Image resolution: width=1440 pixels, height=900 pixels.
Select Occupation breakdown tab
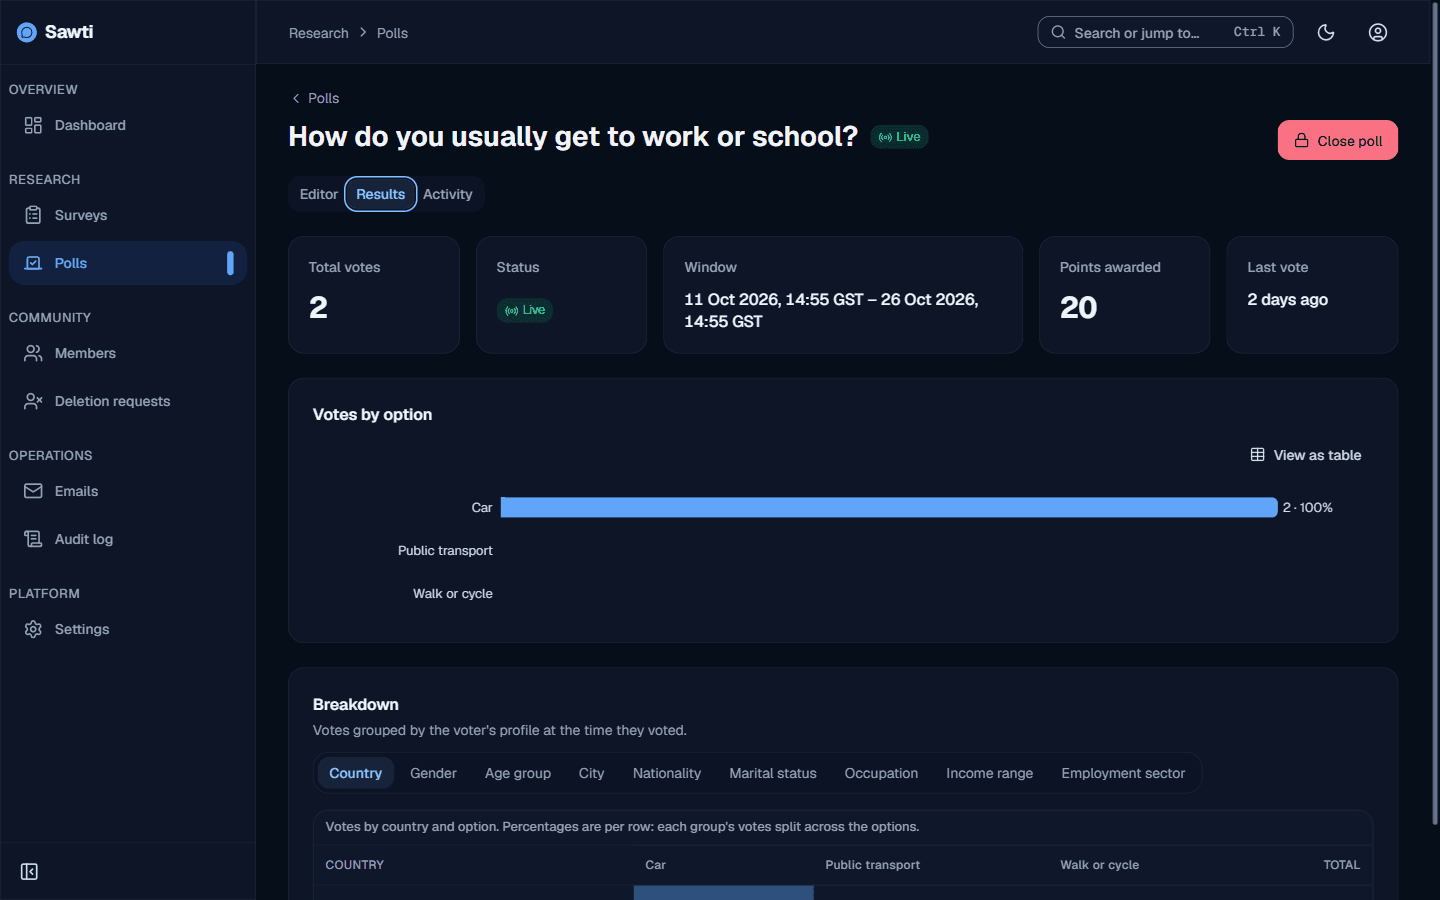point(881,773)
